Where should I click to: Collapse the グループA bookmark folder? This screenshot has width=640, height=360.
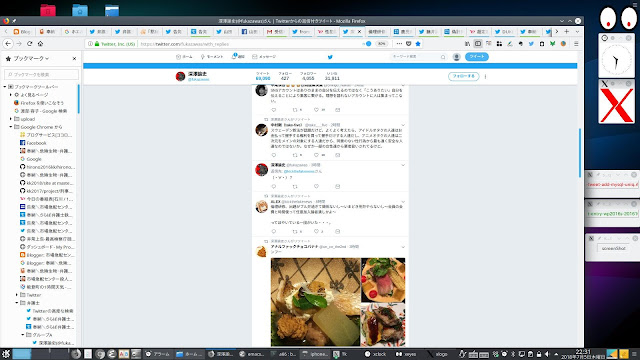[x=23, y=335]
